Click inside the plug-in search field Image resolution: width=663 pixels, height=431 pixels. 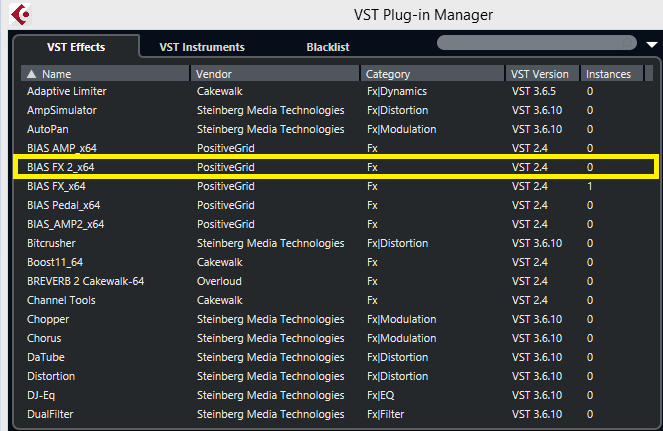pos(537,43)
